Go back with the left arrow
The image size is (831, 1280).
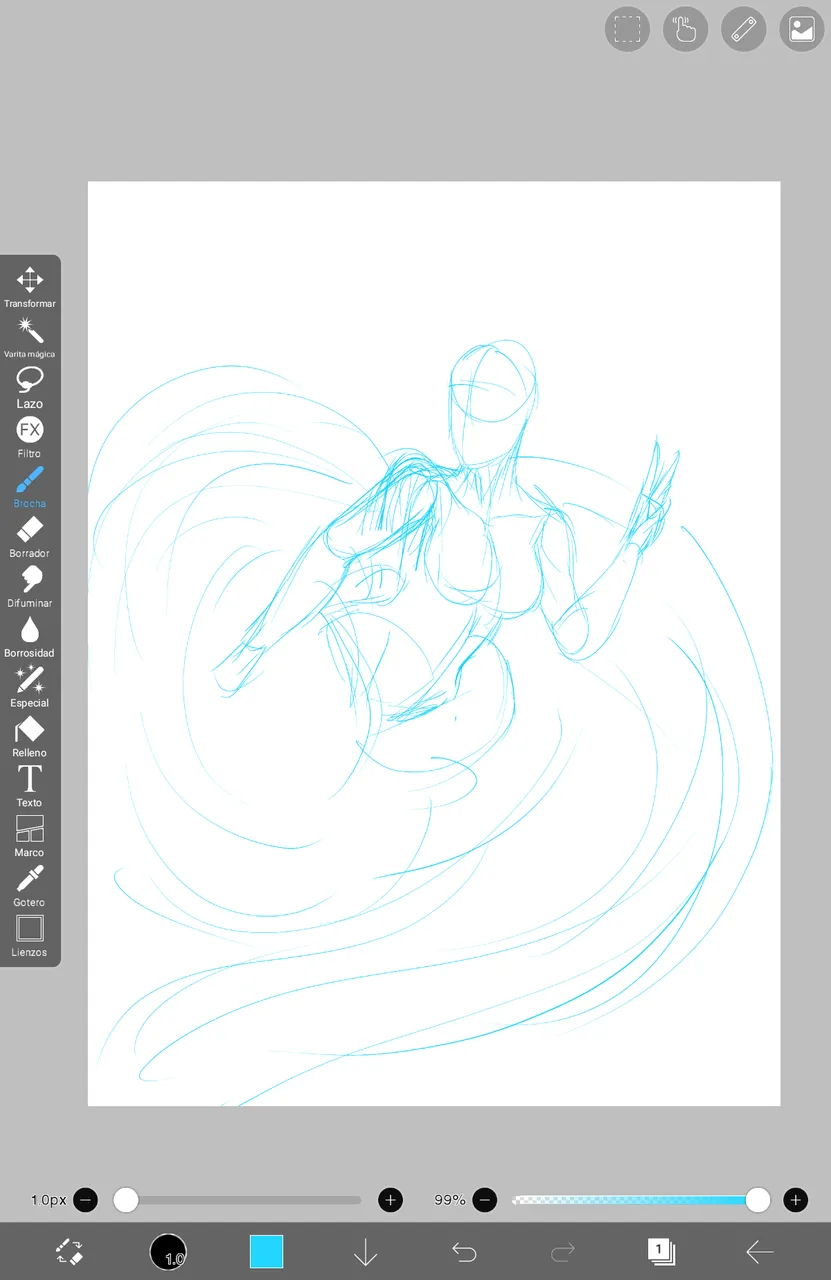pyautogui.click(x=760, y=1251)
